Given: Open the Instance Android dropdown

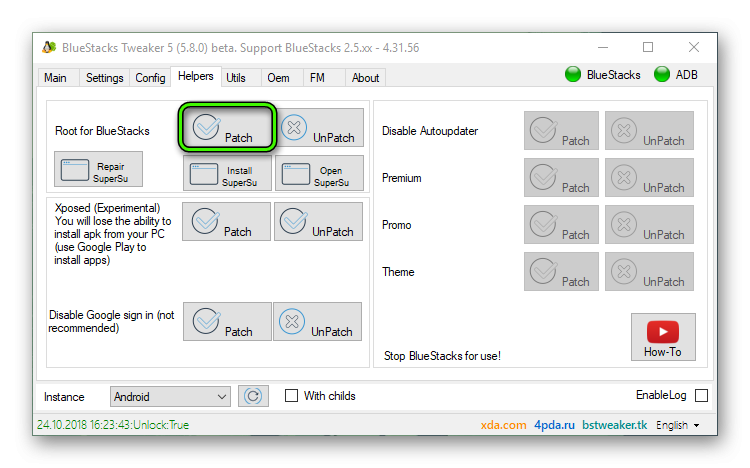Looking at the screenshot, I should (170, 397).
